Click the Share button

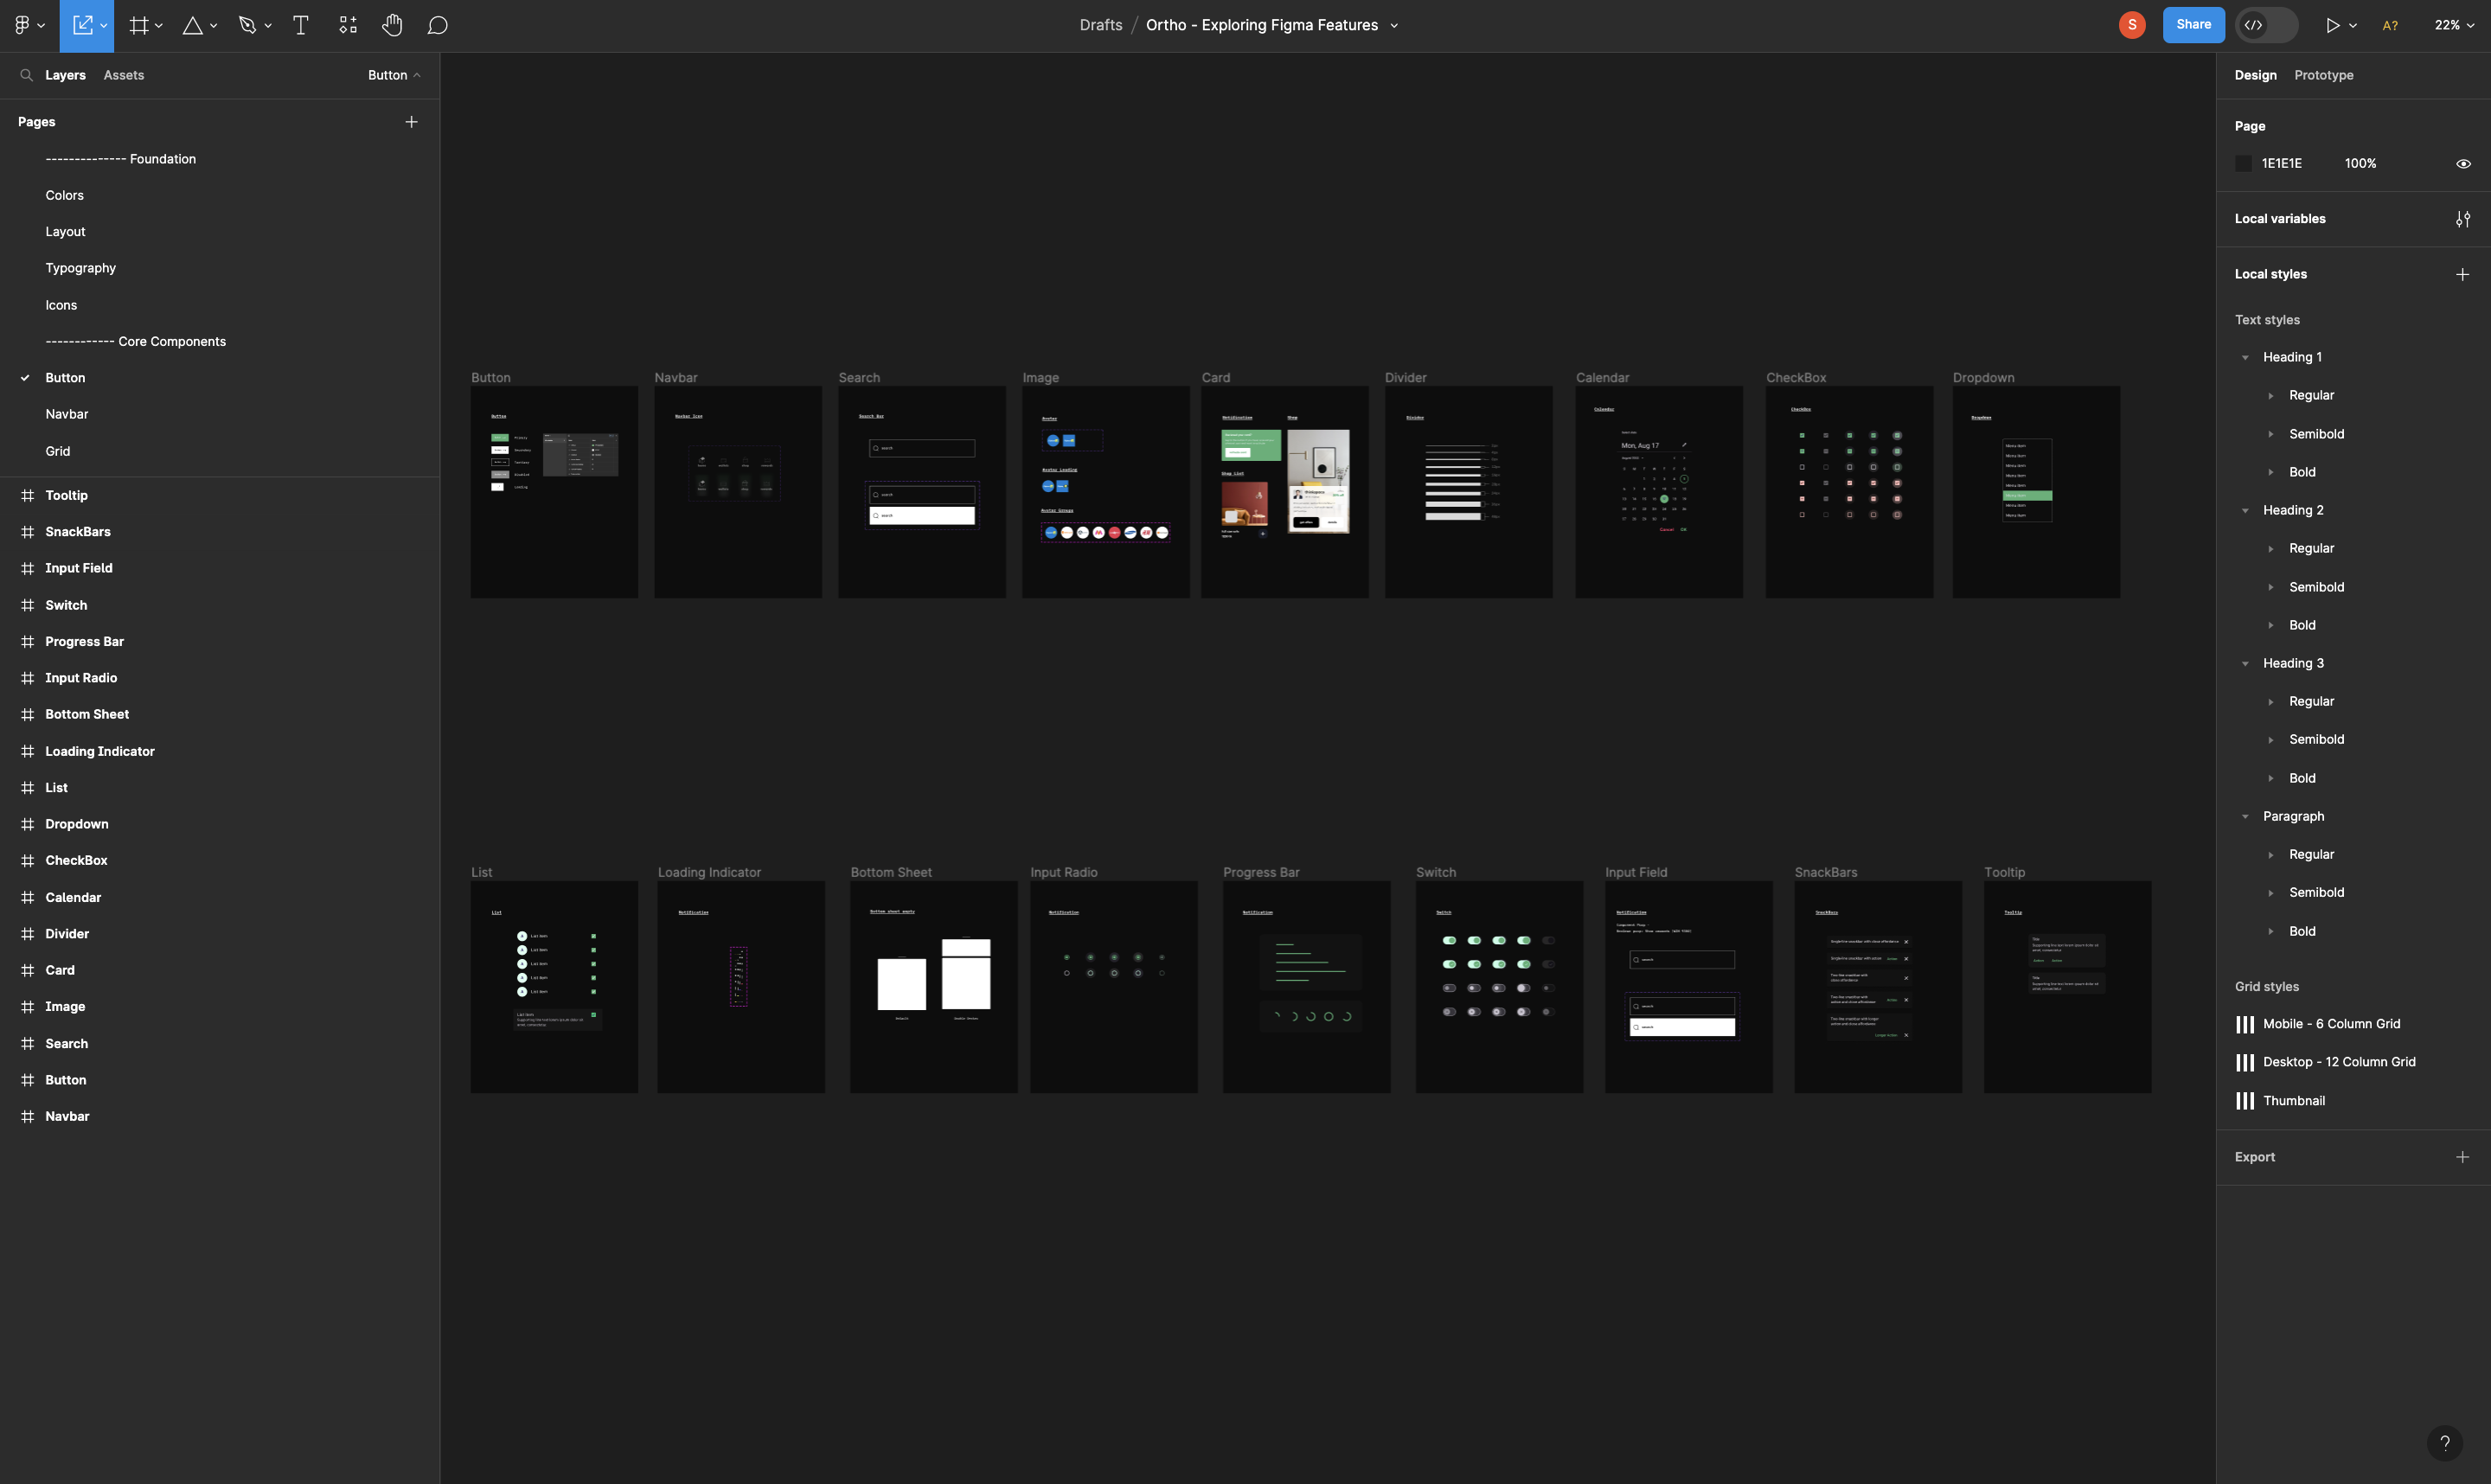coord(2193,25)
